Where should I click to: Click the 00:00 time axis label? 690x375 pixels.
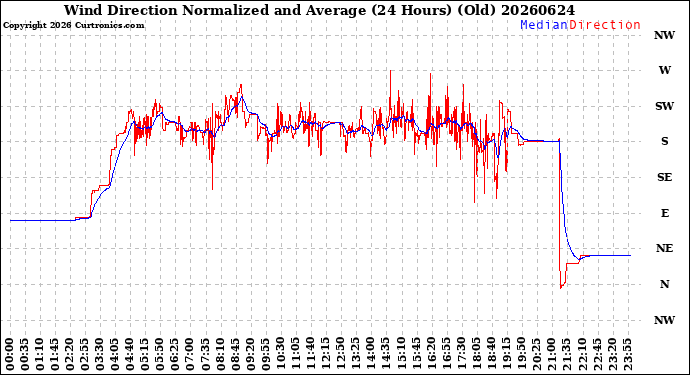(x=10, y=355)
